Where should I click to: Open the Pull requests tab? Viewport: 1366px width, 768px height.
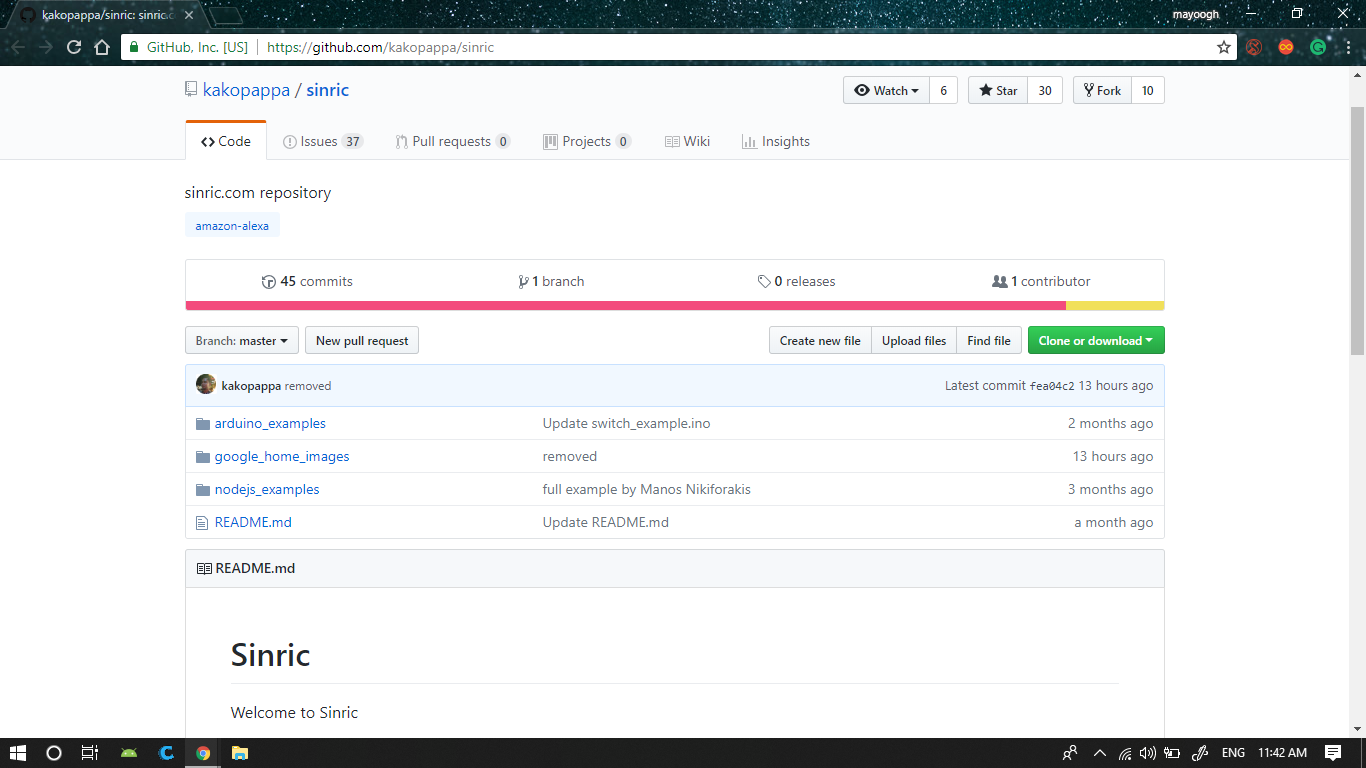point(453,142)
